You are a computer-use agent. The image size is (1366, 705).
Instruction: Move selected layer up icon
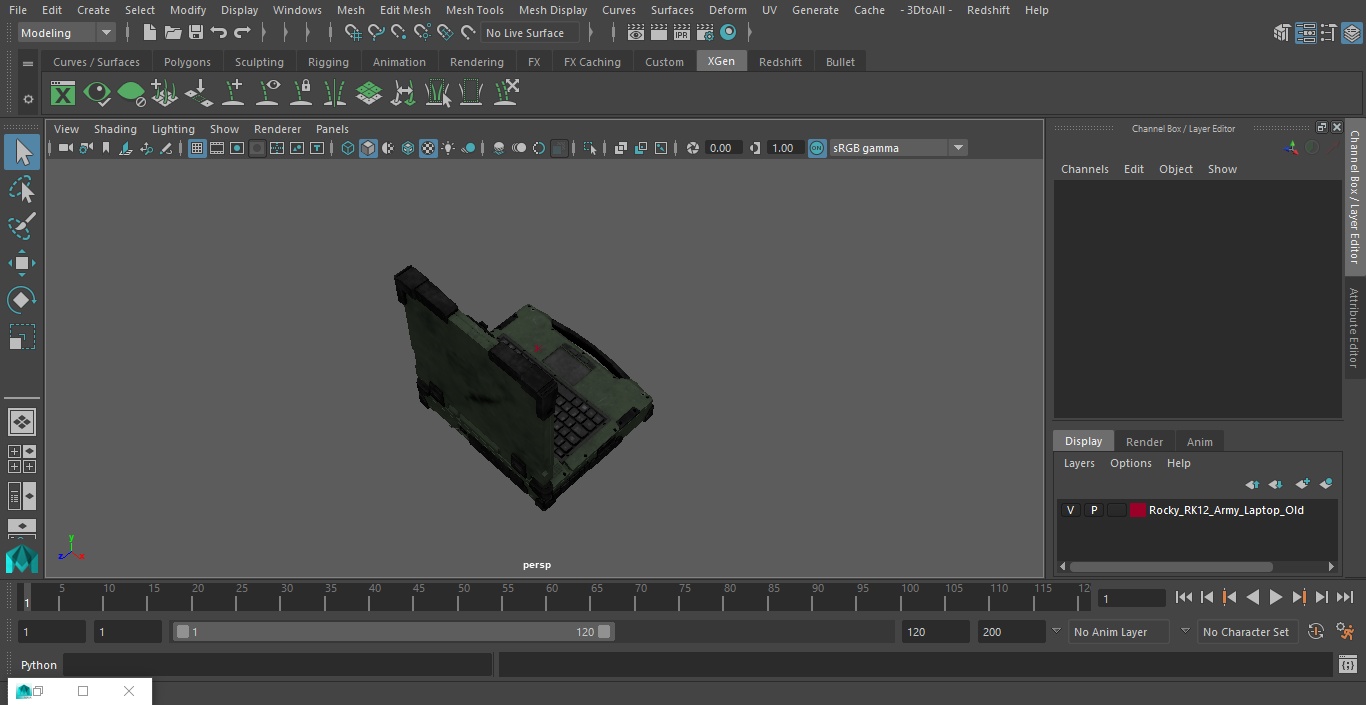[x=1252, y=484]
